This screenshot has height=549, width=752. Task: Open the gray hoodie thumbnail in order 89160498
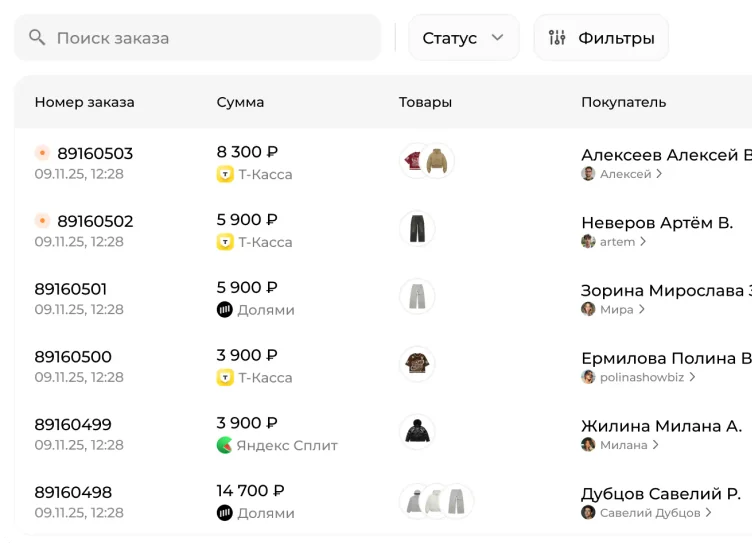pyautogui.click(x=412, y=501)
